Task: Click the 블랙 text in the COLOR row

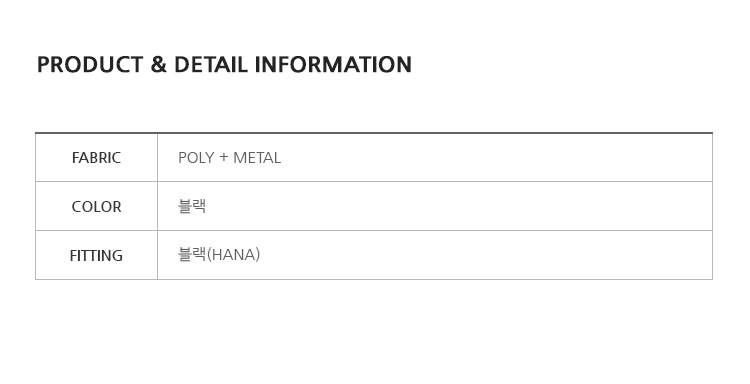Action: tap(192, 206)
